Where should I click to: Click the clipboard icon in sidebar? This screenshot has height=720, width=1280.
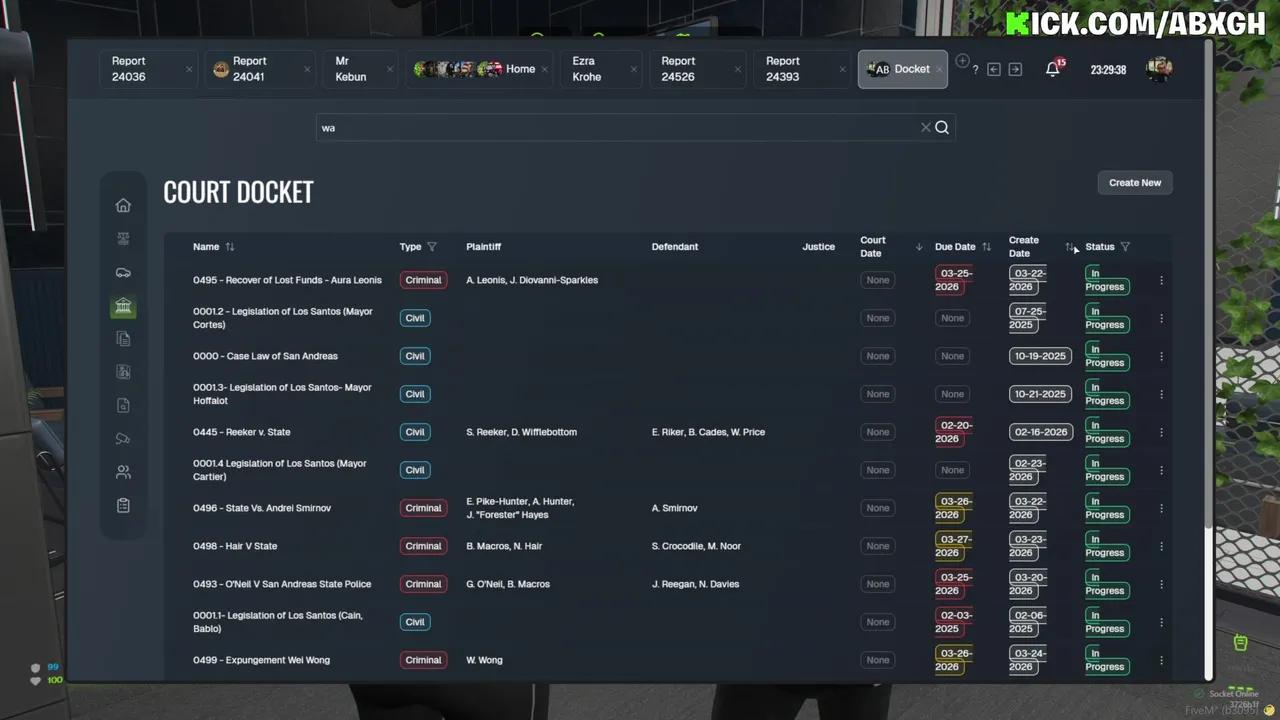(123, 506)
